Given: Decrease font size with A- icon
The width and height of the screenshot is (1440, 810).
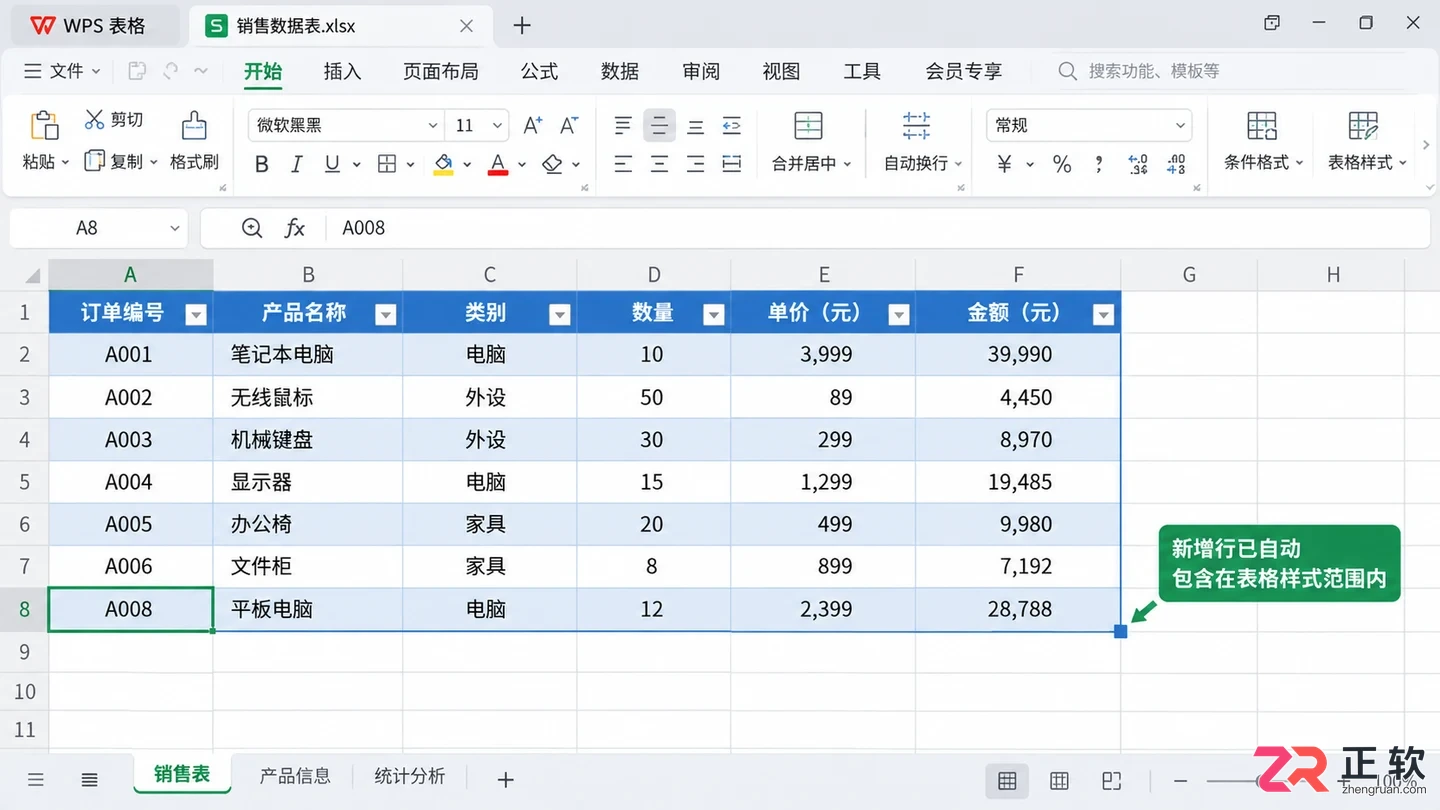Looking at the screenshot, I should coord(569,125).
